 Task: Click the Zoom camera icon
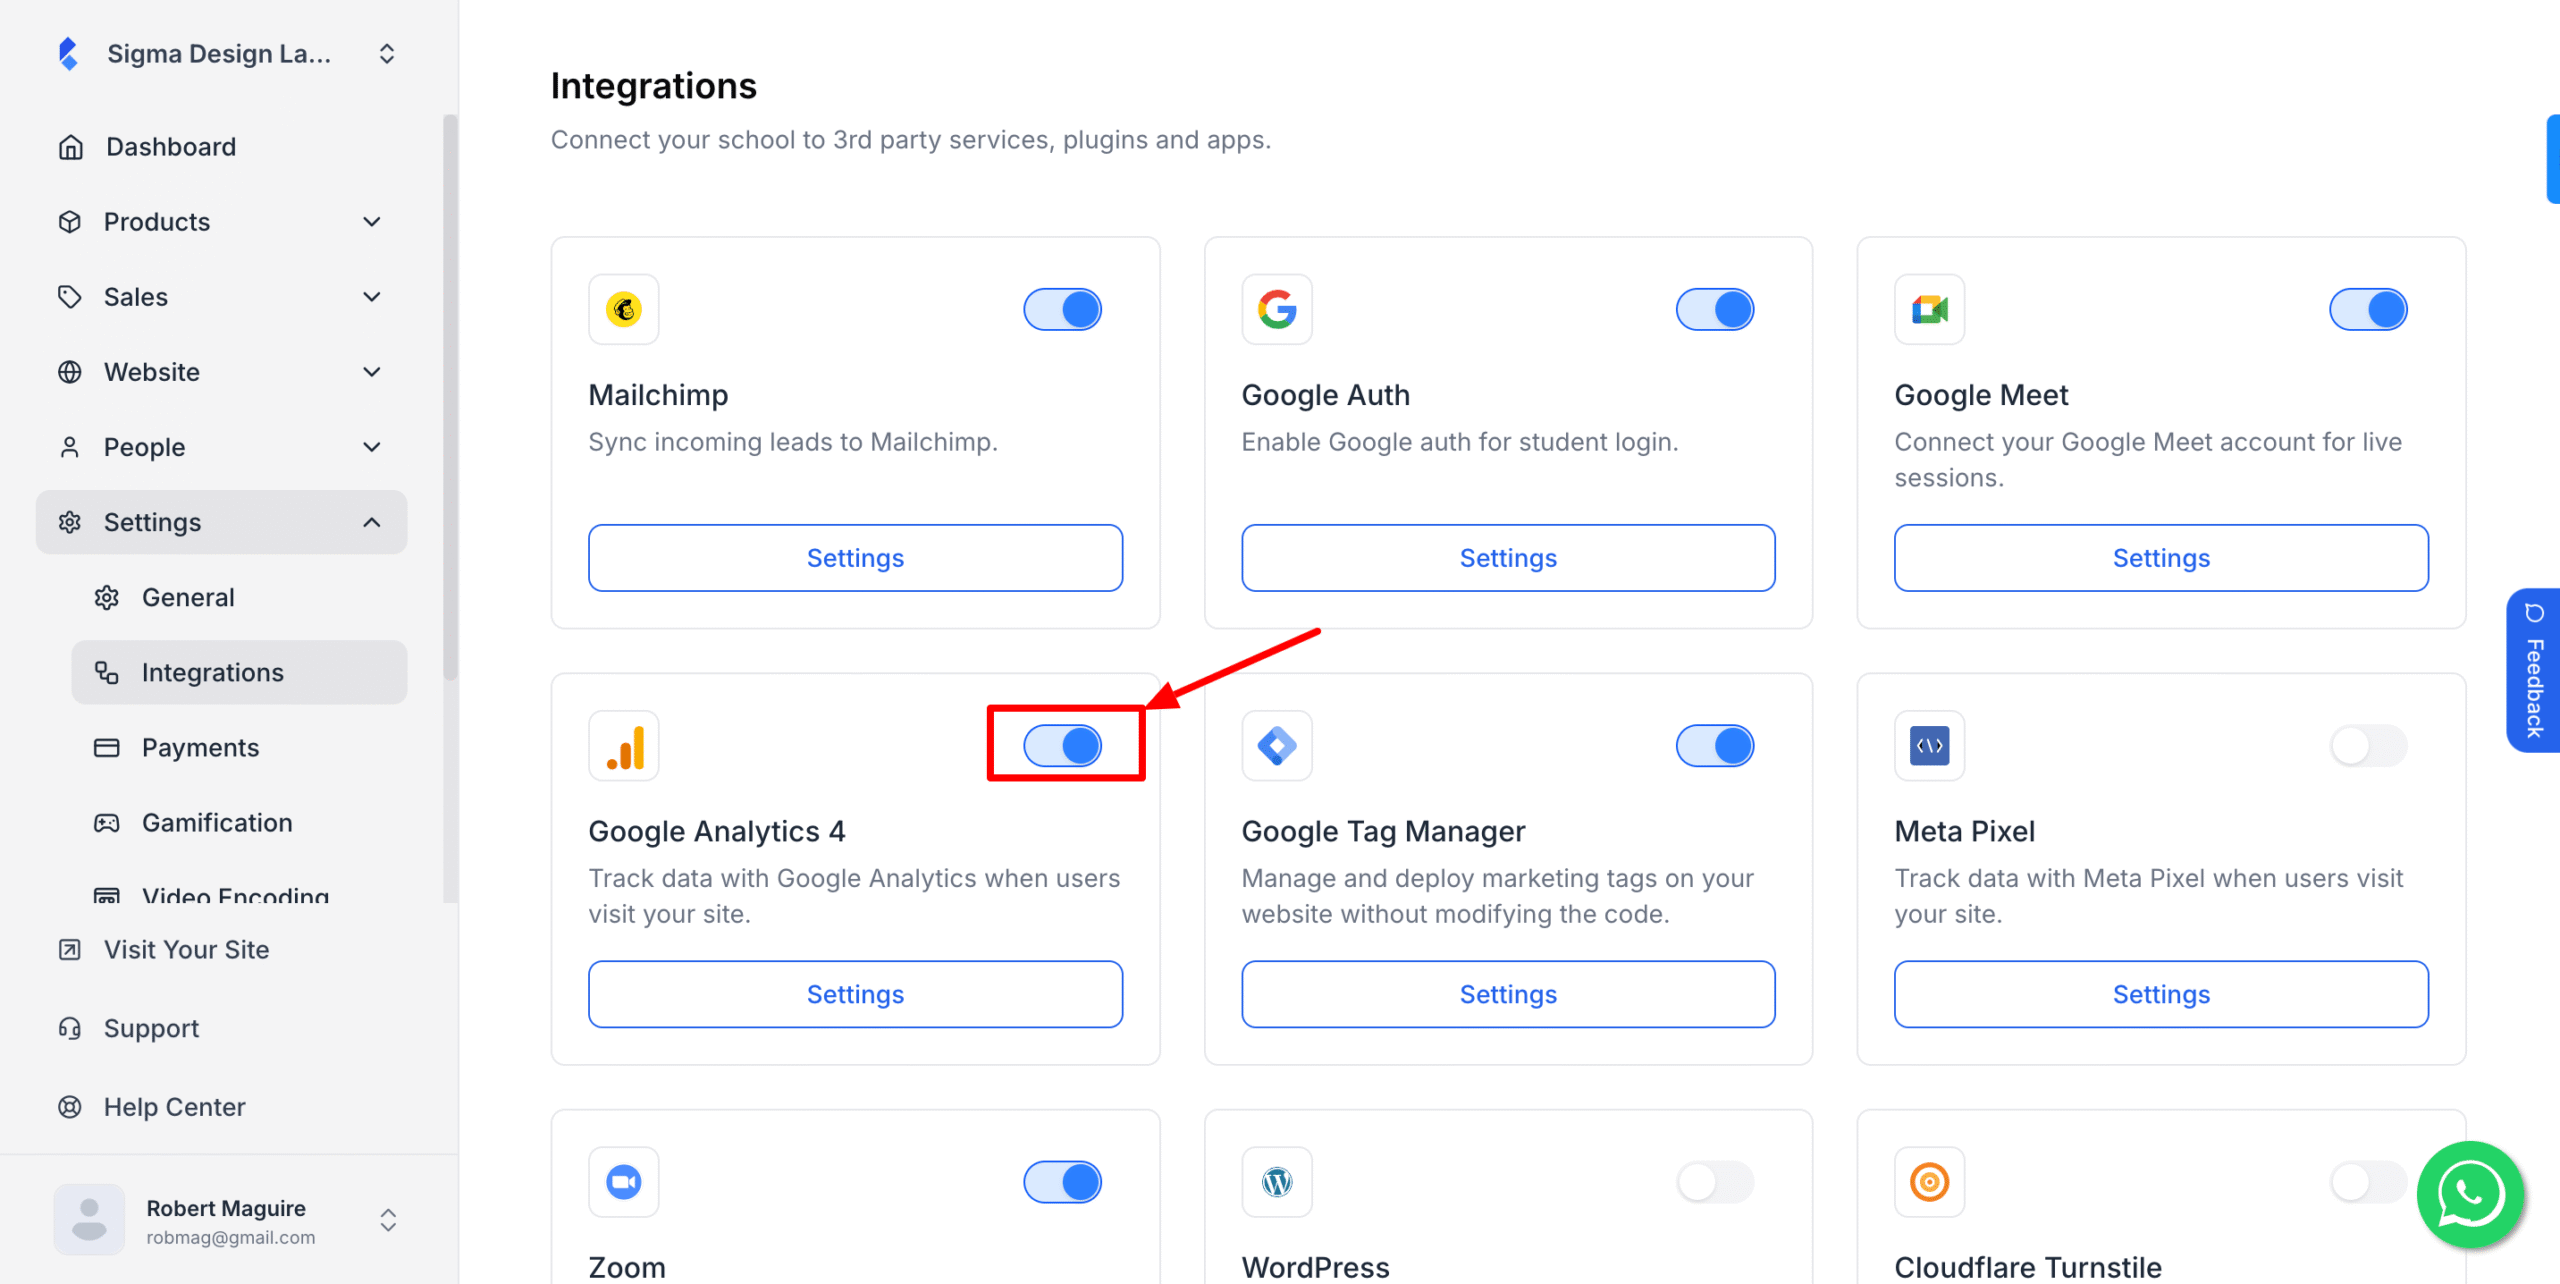click(623, 1181)
